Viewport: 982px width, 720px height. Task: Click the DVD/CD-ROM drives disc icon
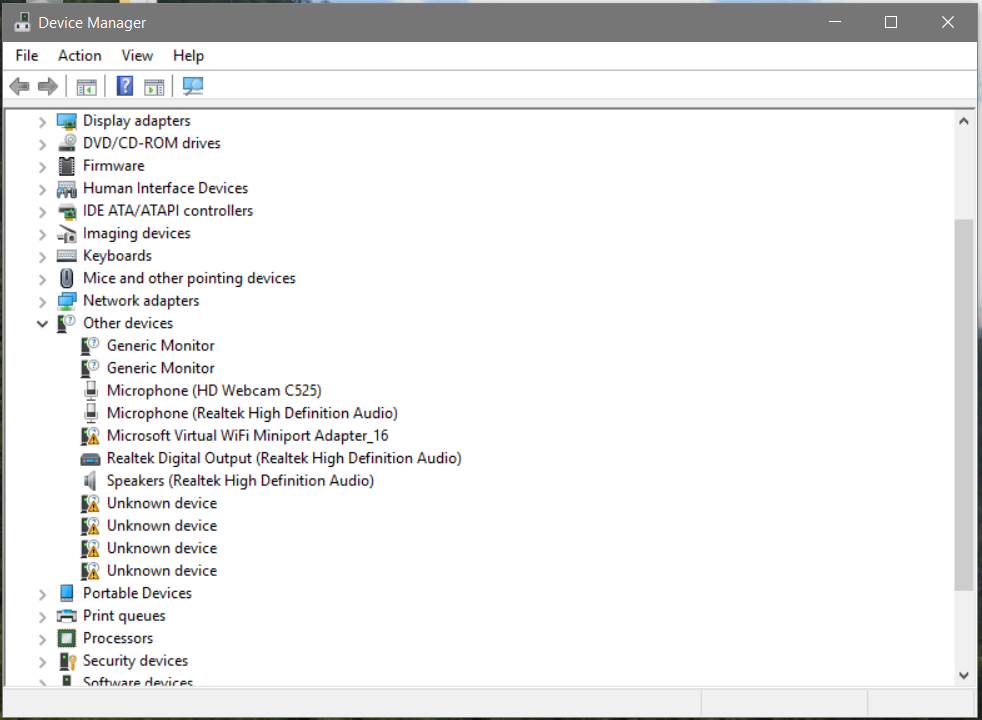tap(66, 143)
